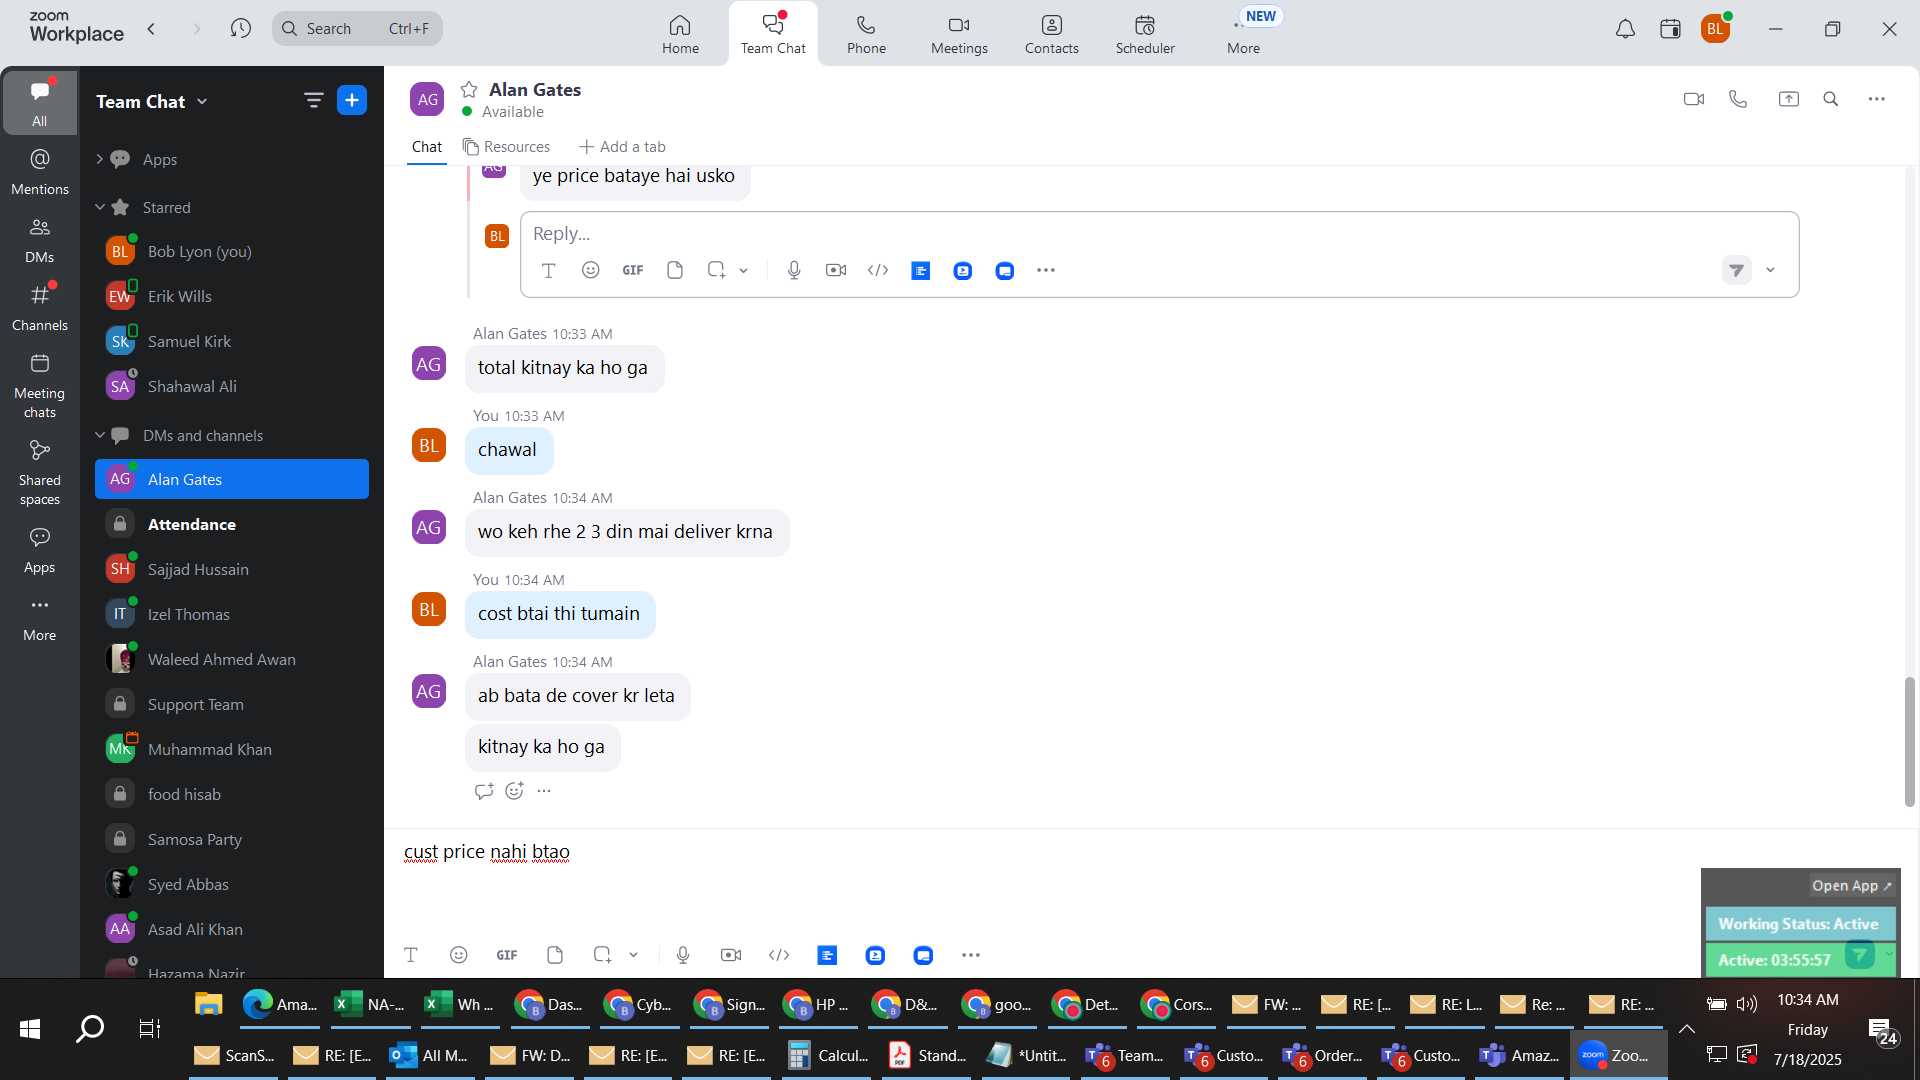Screen dimensions: 1920x1080
Task: Click the send button in thread reply
Action: [x=1737, y=270]
